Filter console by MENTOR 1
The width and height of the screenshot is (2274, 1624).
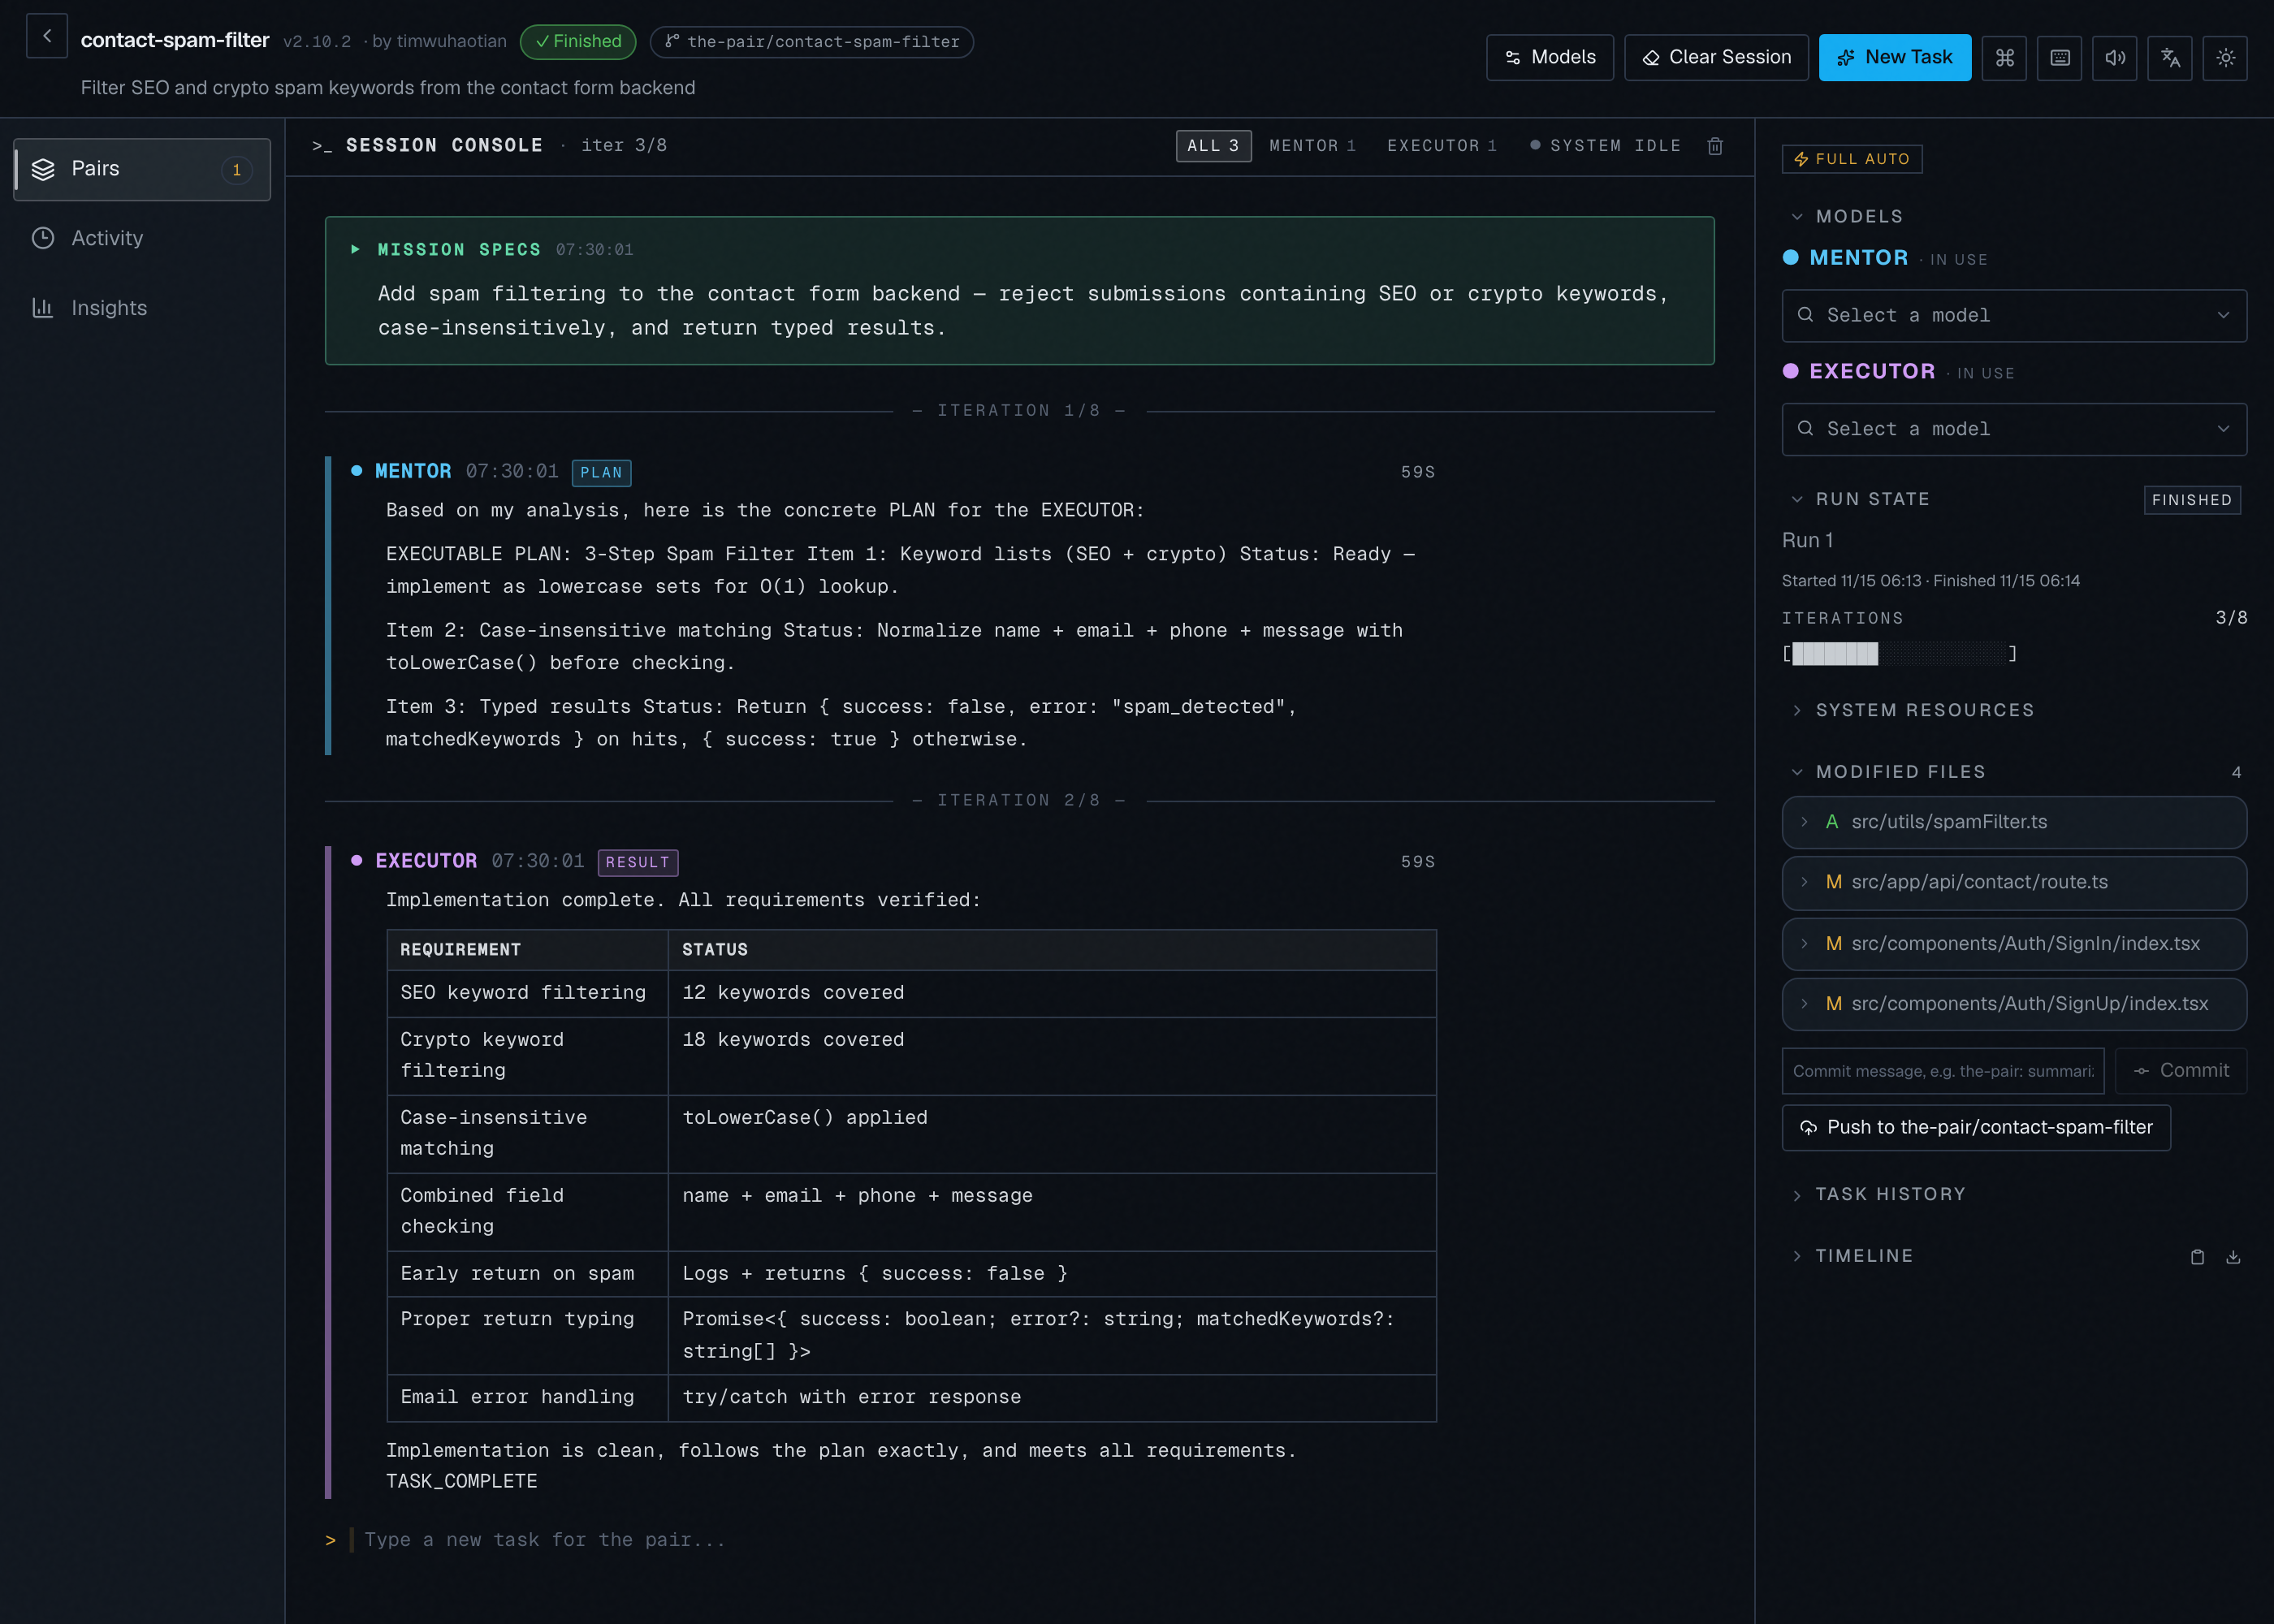tap(1312, 146)
